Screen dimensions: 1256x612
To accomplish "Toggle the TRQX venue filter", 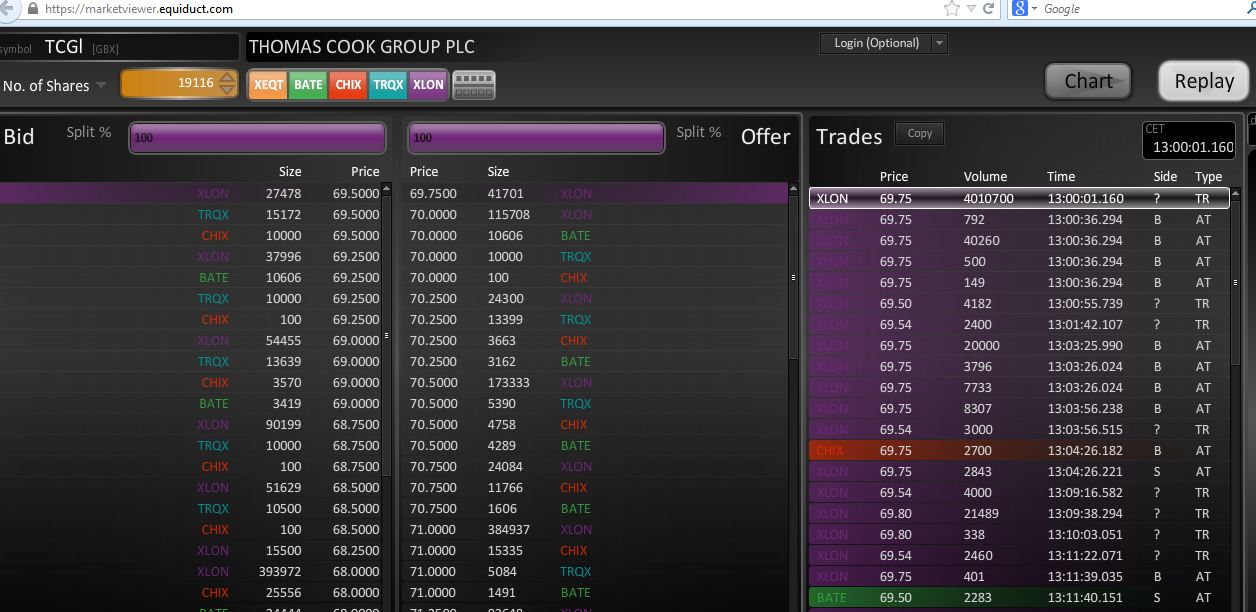I will coord(387,85).
